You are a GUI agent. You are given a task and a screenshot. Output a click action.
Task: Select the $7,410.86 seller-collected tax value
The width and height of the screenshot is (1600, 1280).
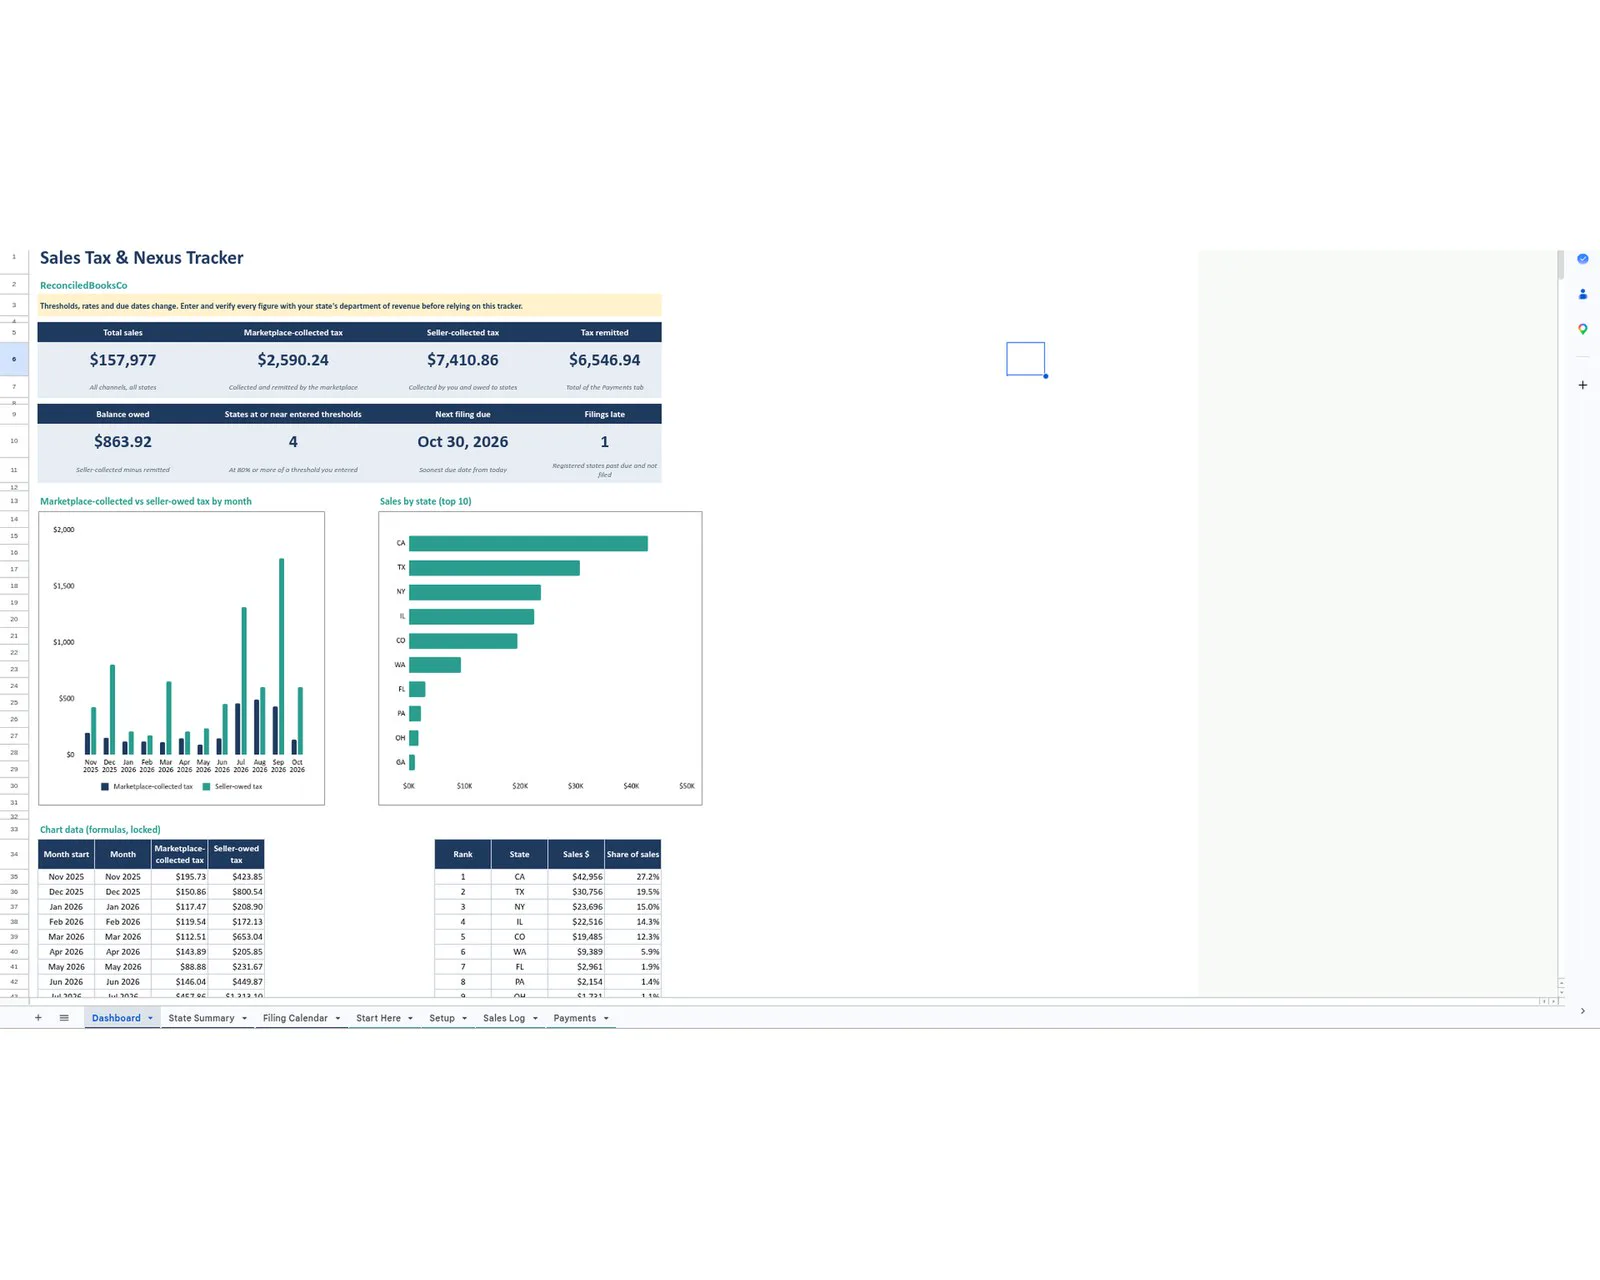click(463, 360)
